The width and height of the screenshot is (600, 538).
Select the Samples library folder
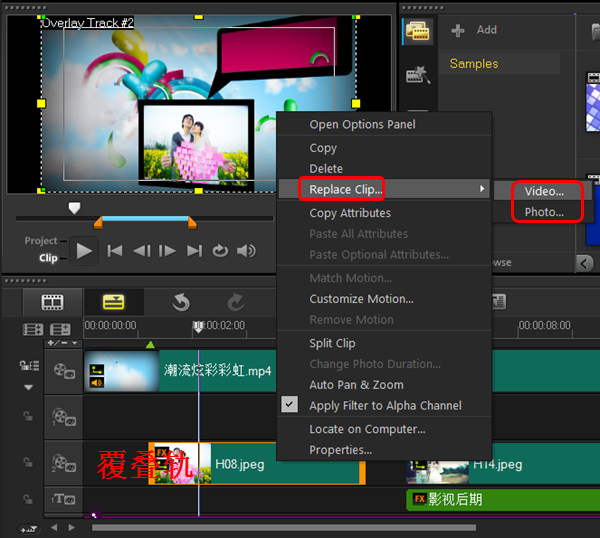point(474,63)
